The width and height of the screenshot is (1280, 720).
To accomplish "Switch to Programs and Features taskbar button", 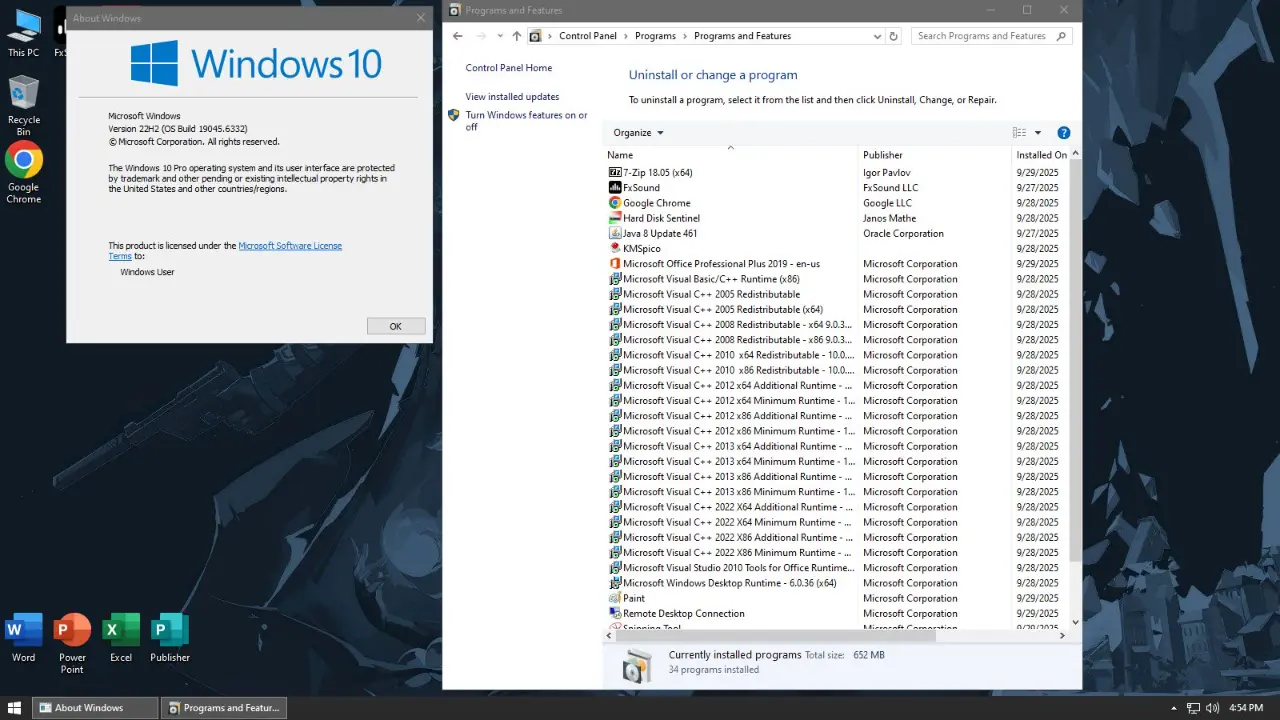I will [x=224, y=708].
